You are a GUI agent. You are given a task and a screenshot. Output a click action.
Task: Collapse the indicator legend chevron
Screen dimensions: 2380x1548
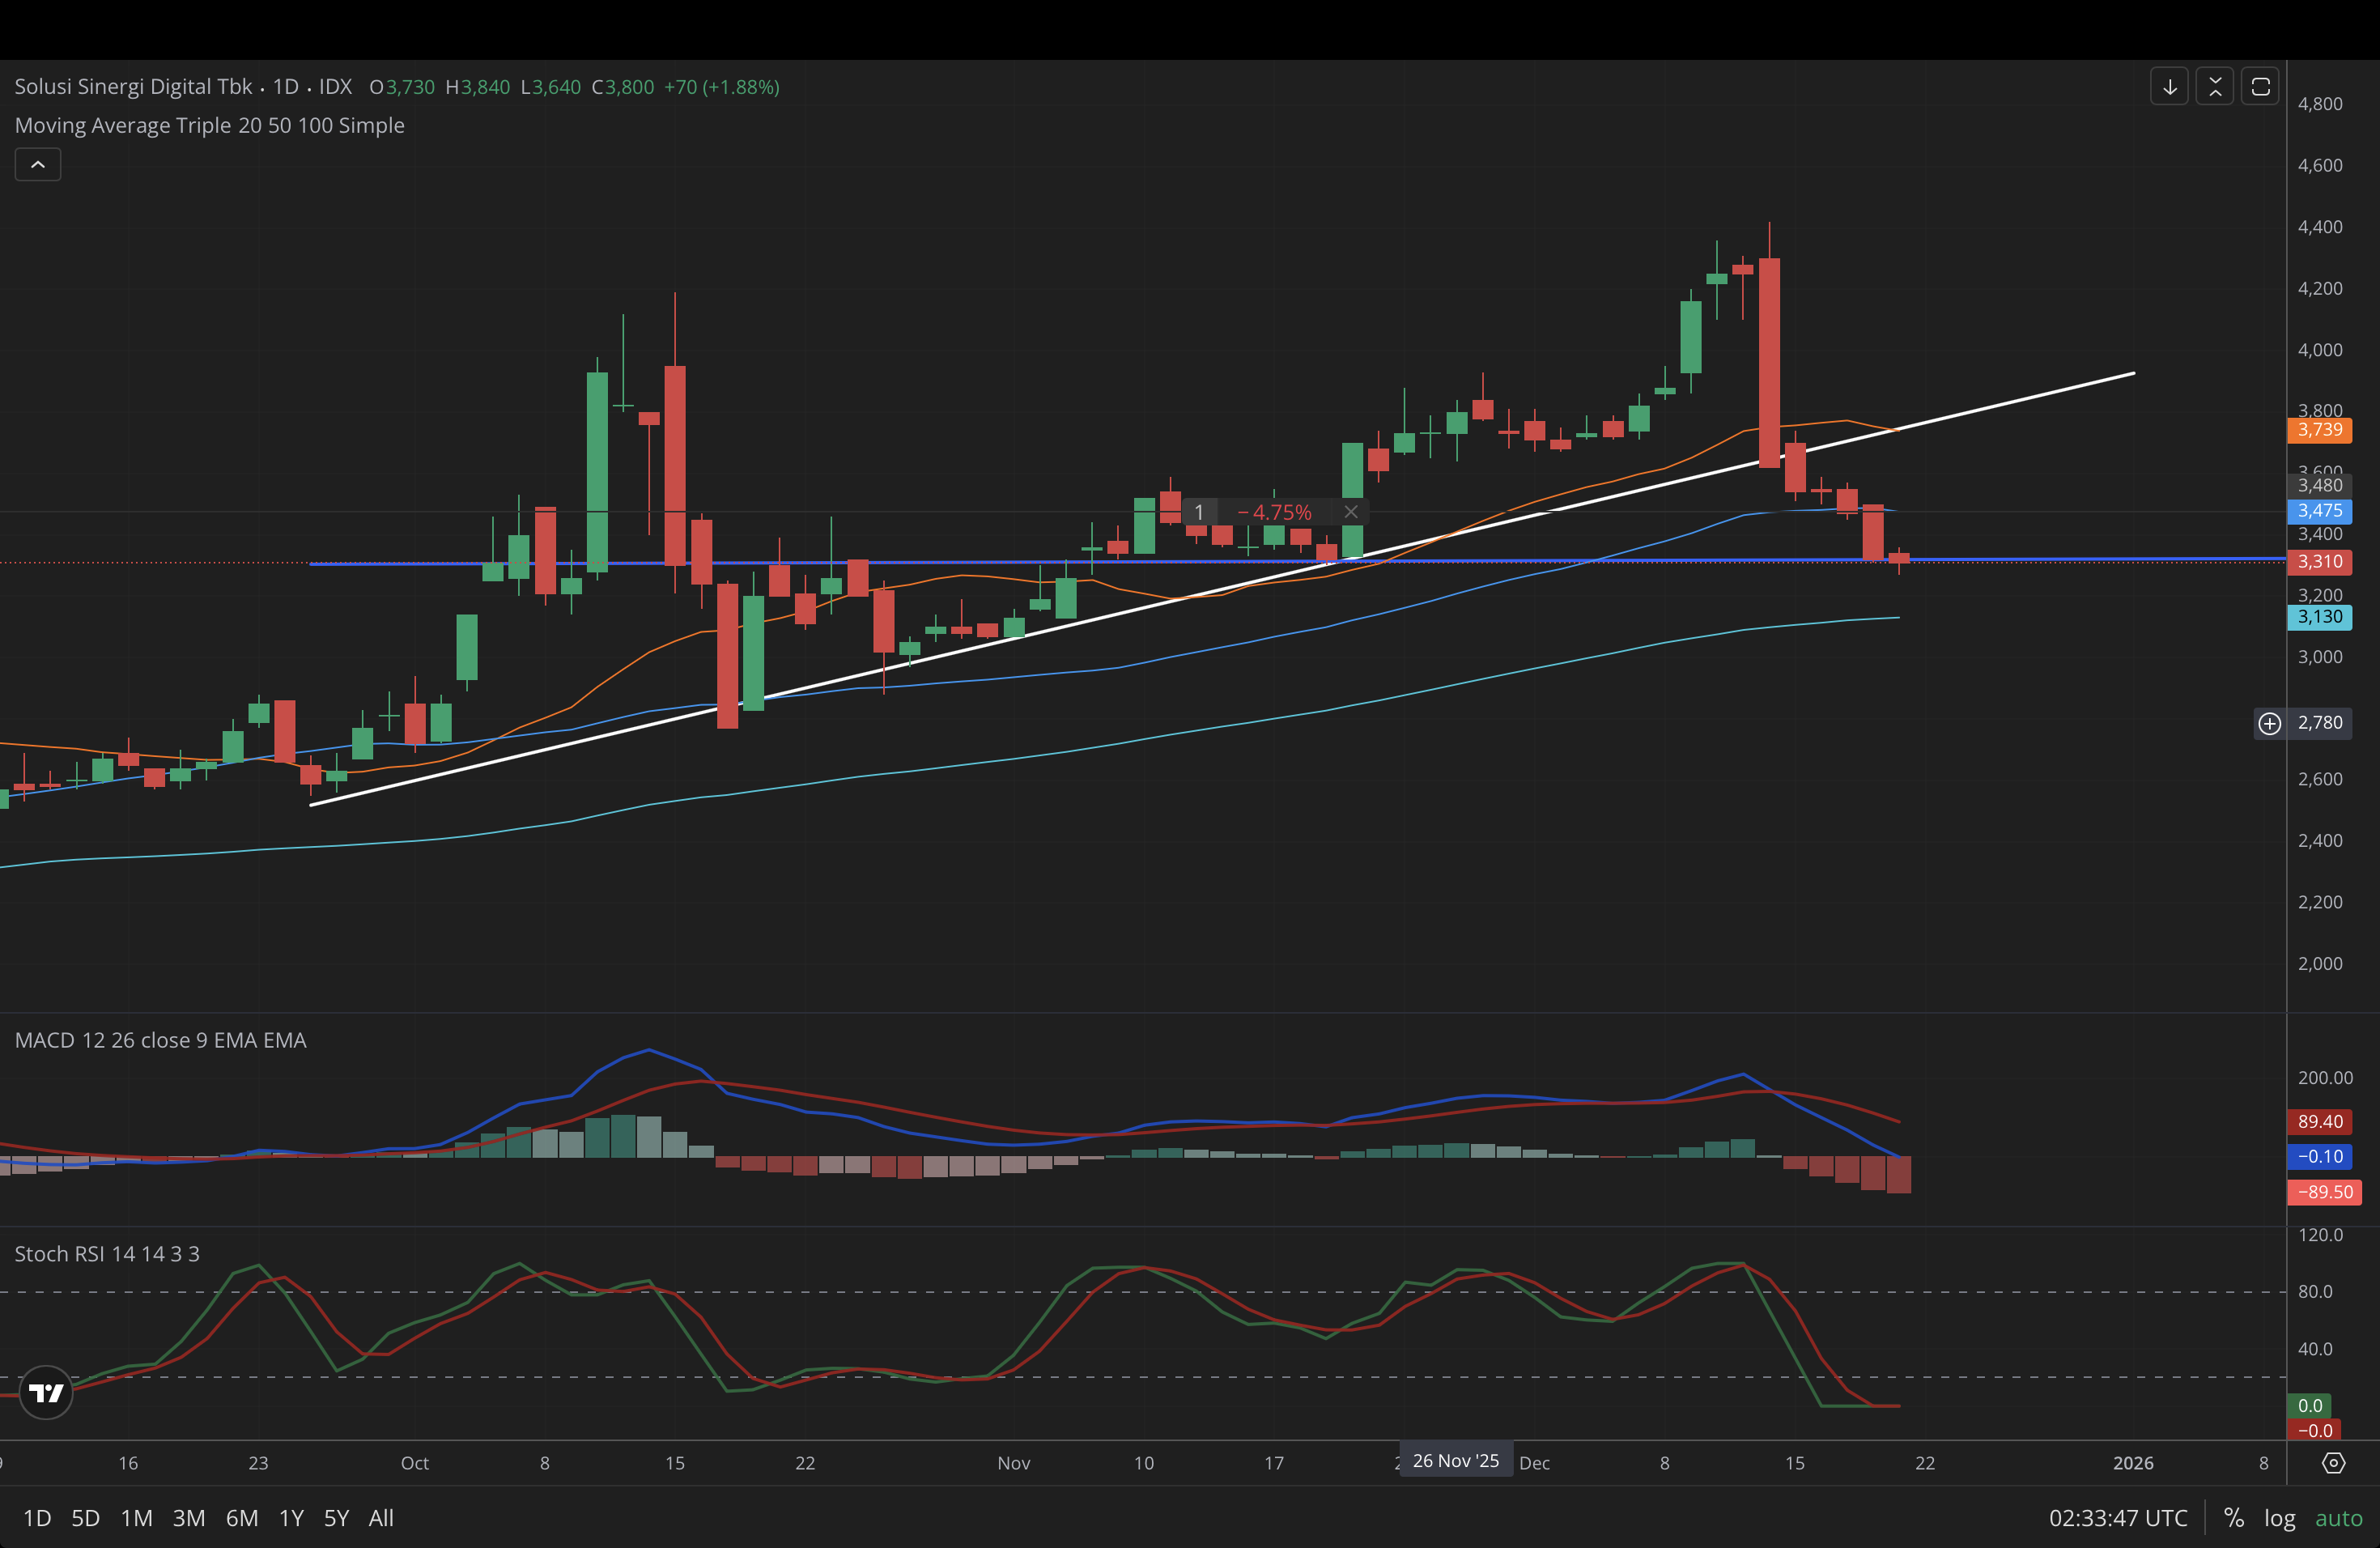[38, 165]
